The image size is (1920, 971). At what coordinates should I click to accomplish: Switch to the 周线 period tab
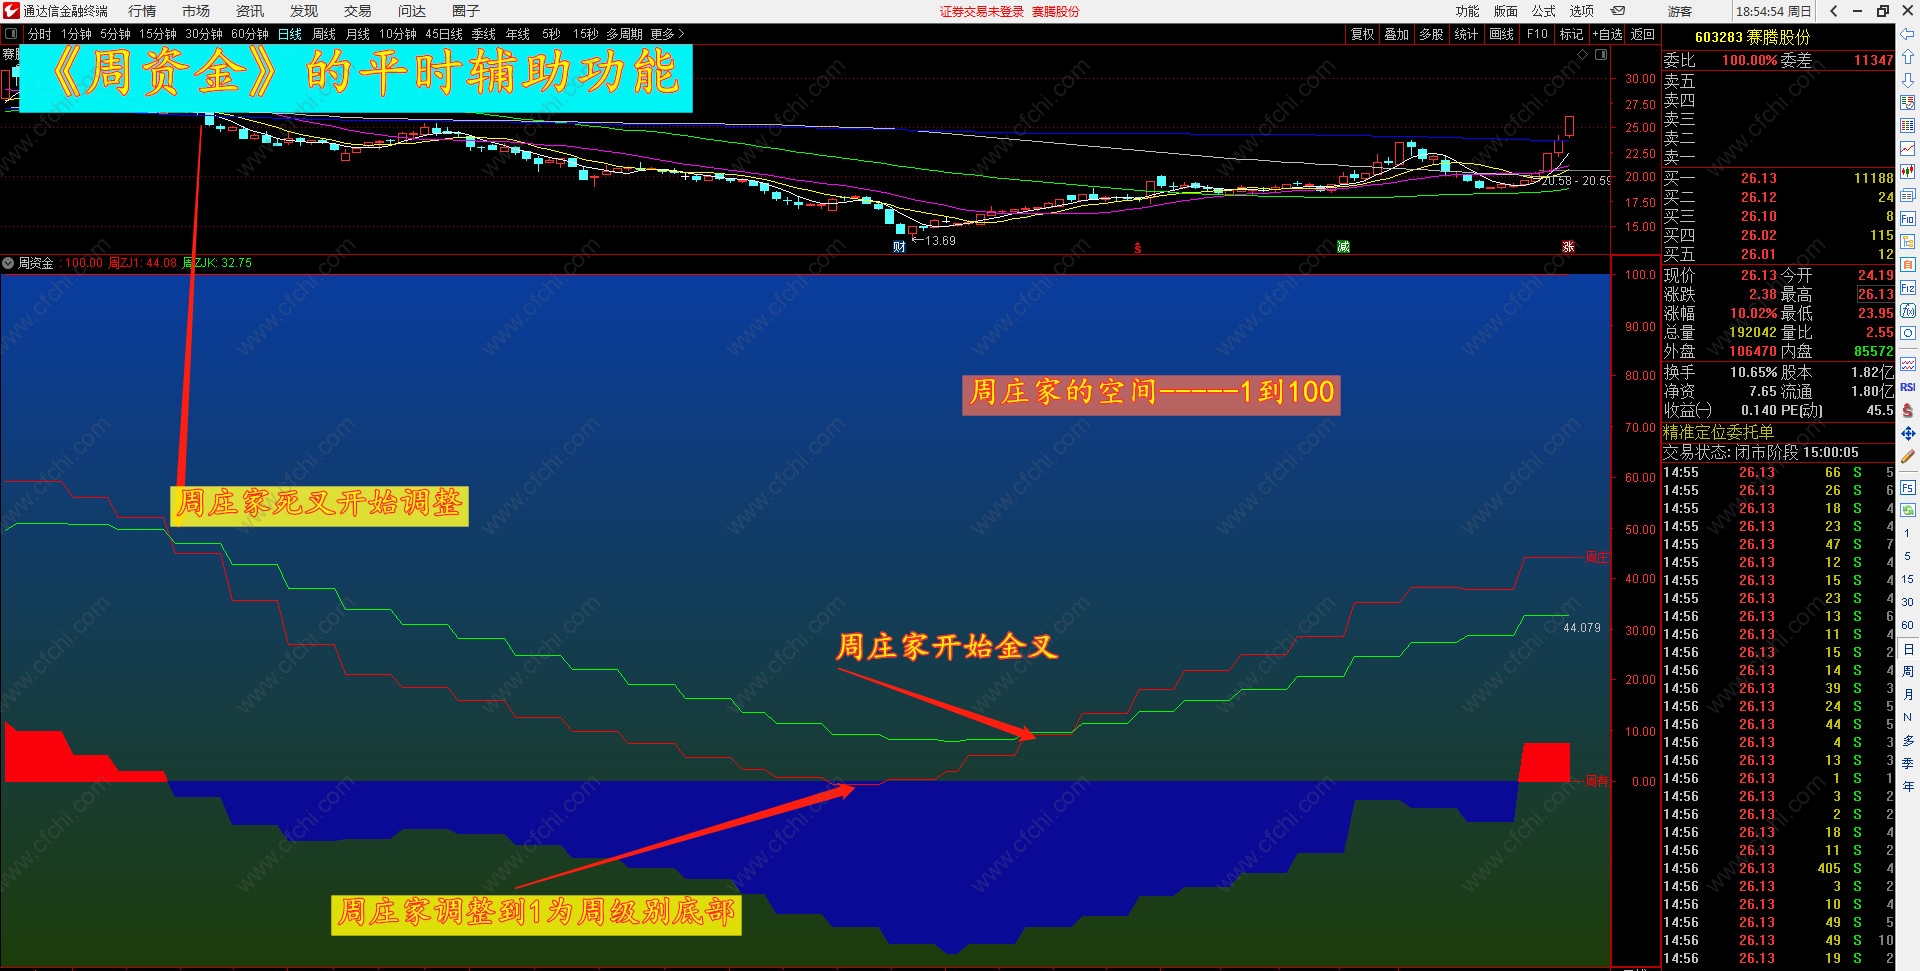click(324, 34)
